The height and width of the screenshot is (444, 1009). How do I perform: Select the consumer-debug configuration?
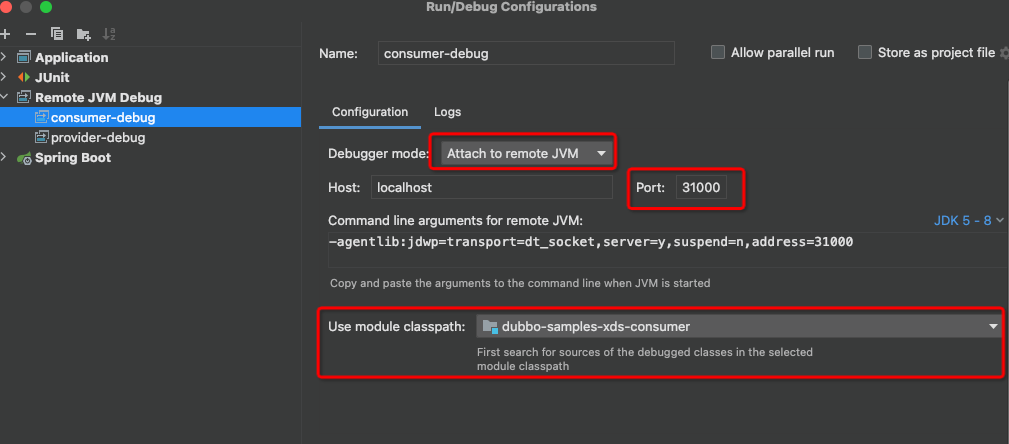coord(102,117)
